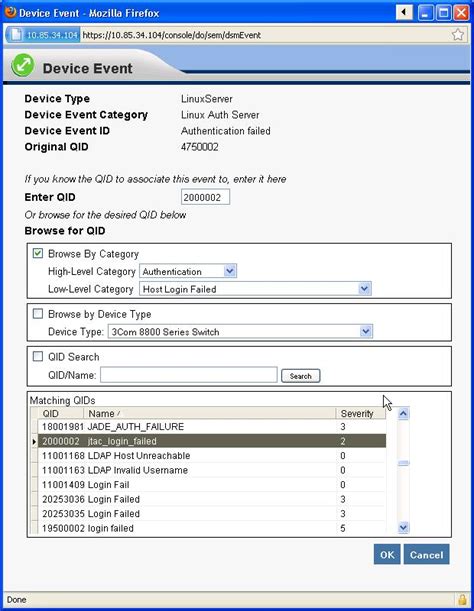Click the QID list scroll down arrow
Viewport: 474px width, 611px height.
pos(403,528)
